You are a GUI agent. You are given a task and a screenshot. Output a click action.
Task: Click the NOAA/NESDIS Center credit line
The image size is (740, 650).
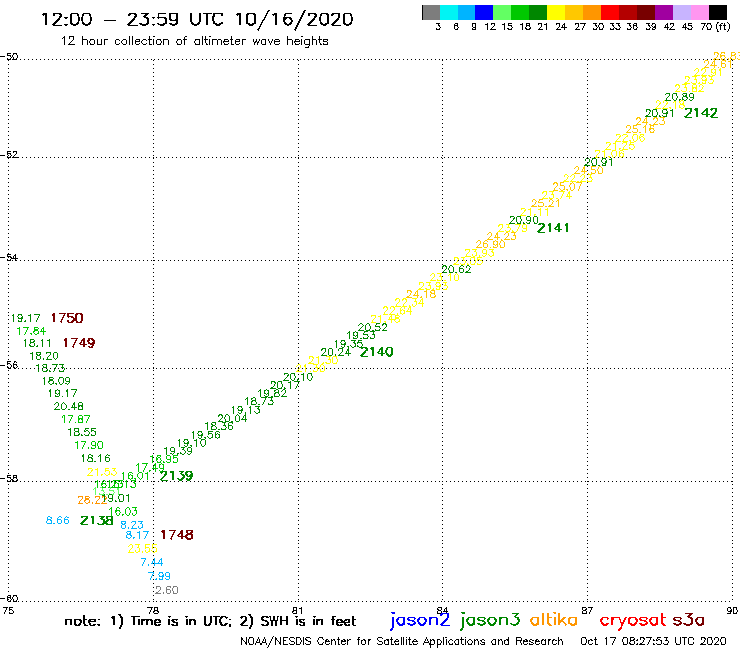pyautogui.click(x=402, y=642)
